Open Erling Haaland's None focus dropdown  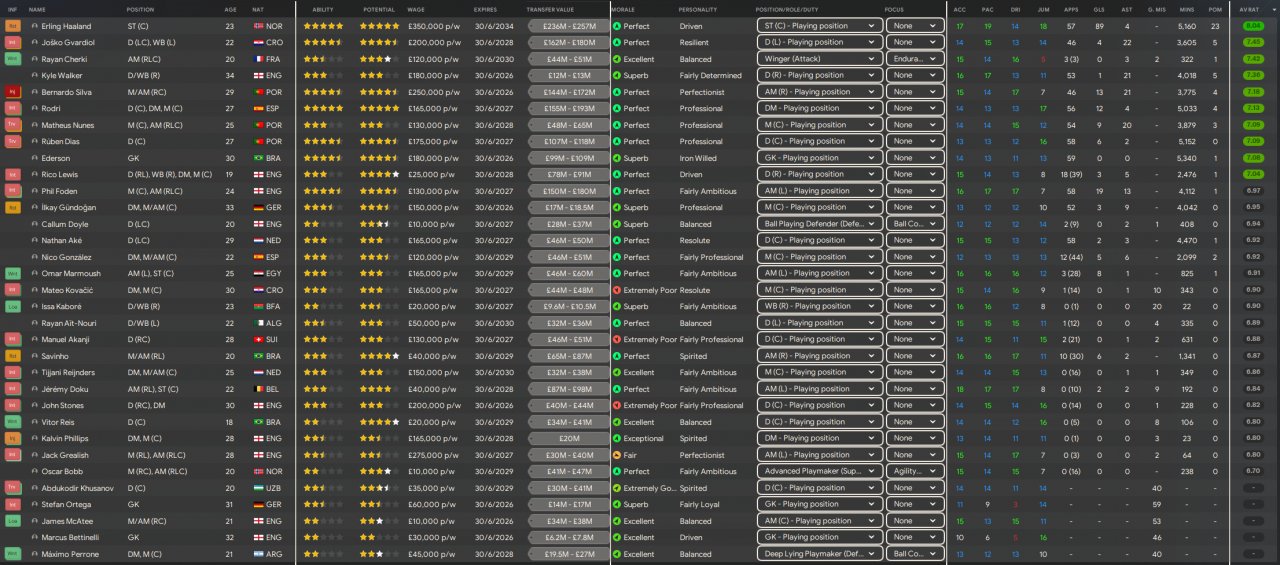(914, 26)
